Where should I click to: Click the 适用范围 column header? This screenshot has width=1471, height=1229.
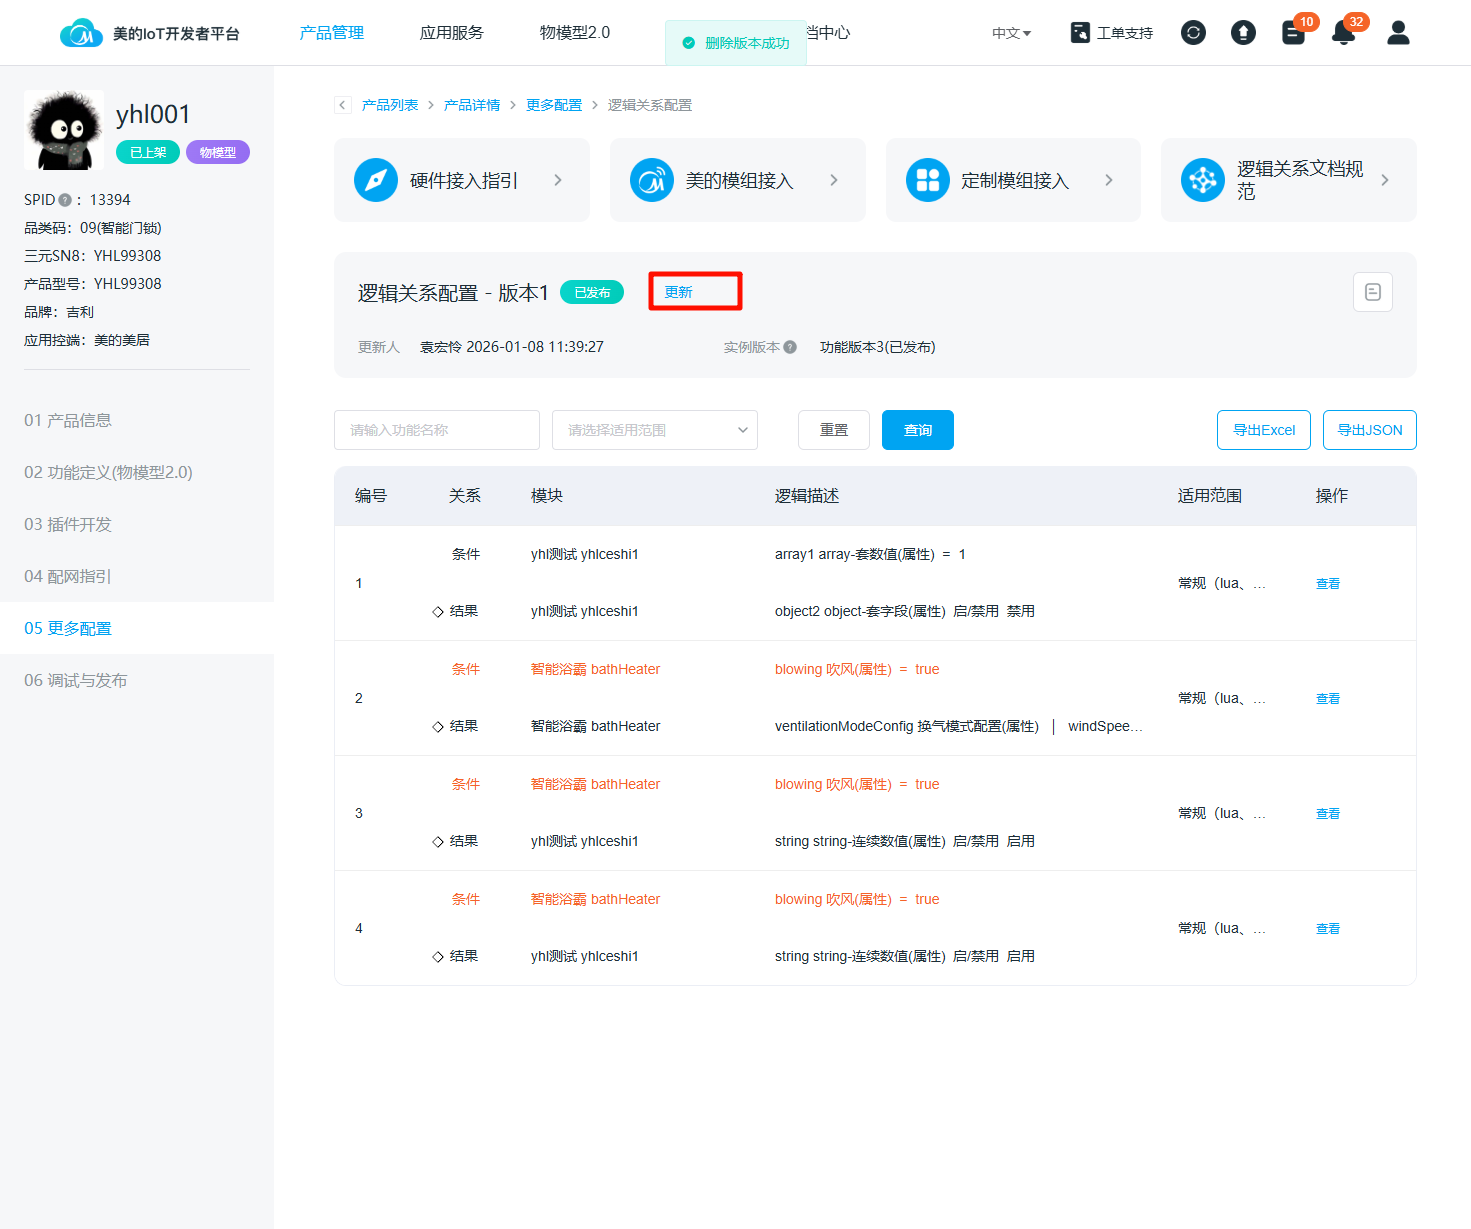1210,496
